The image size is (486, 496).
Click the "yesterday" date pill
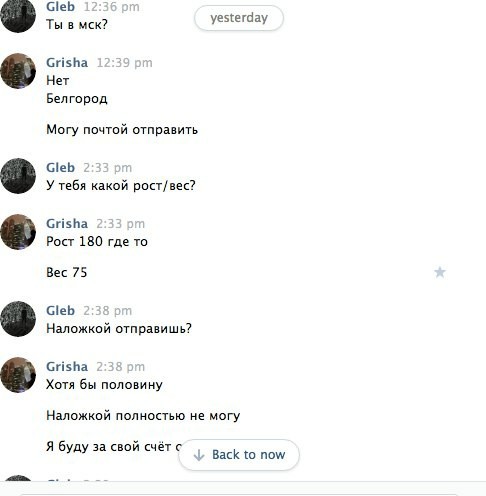[239, 18]
